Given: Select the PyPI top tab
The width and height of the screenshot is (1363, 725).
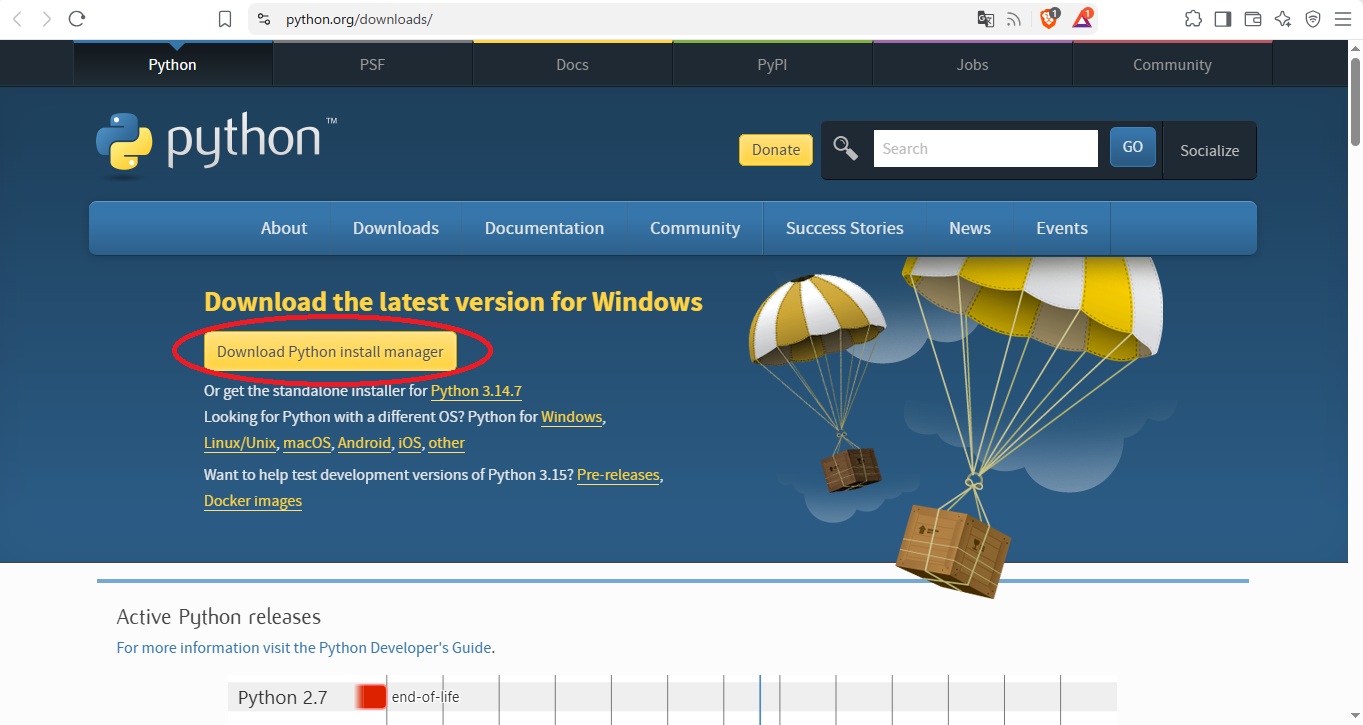Looking at the screenshot, I should click(x=772, y=65).
